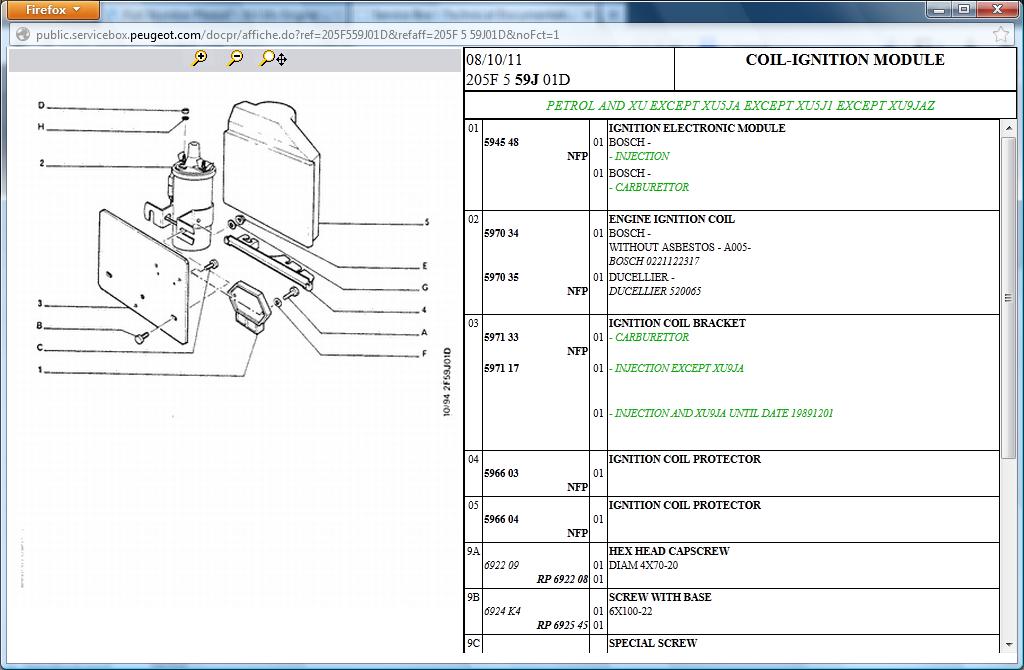Click the COIL-IGNITION MODULE page title

click(x=845, y=59)
